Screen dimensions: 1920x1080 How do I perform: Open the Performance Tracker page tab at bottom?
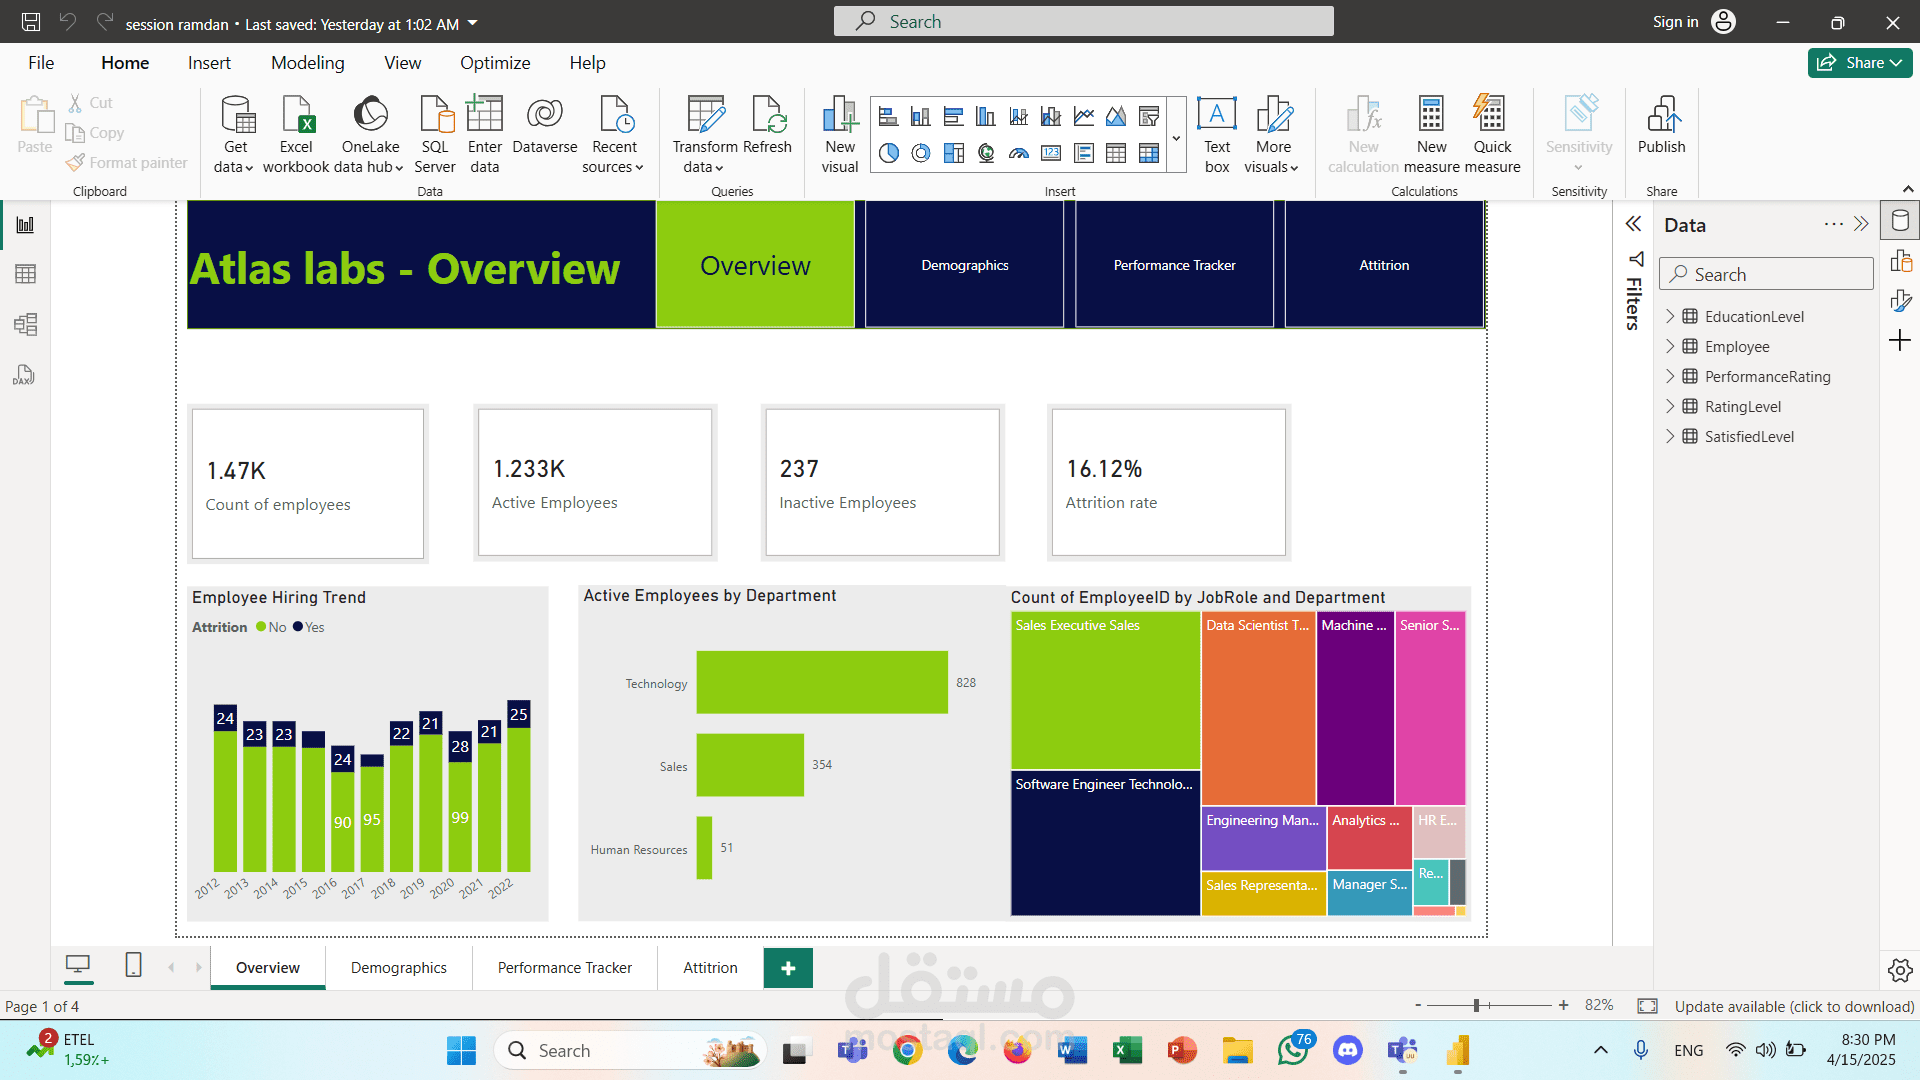pos(565,967)
